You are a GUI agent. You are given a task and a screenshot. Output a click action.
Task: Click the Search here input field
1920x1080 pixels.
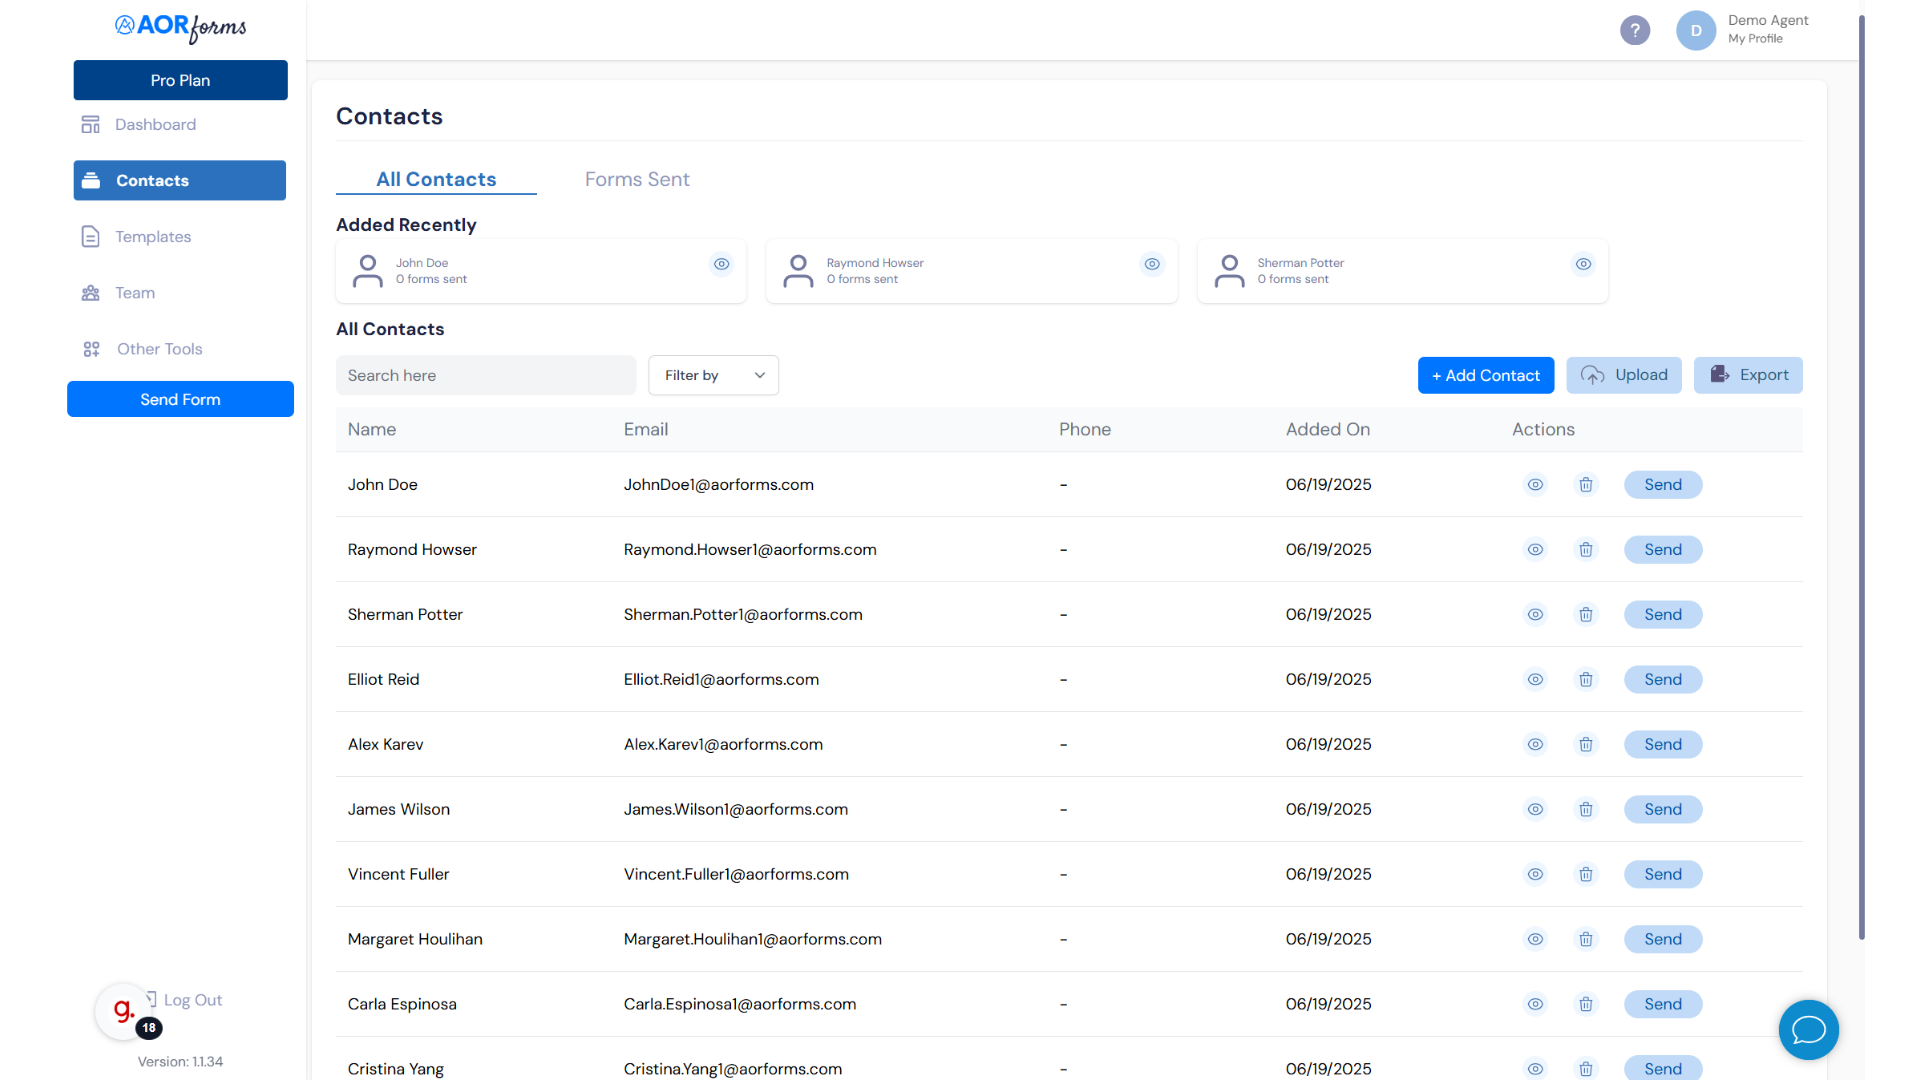[x=485, y=375]
